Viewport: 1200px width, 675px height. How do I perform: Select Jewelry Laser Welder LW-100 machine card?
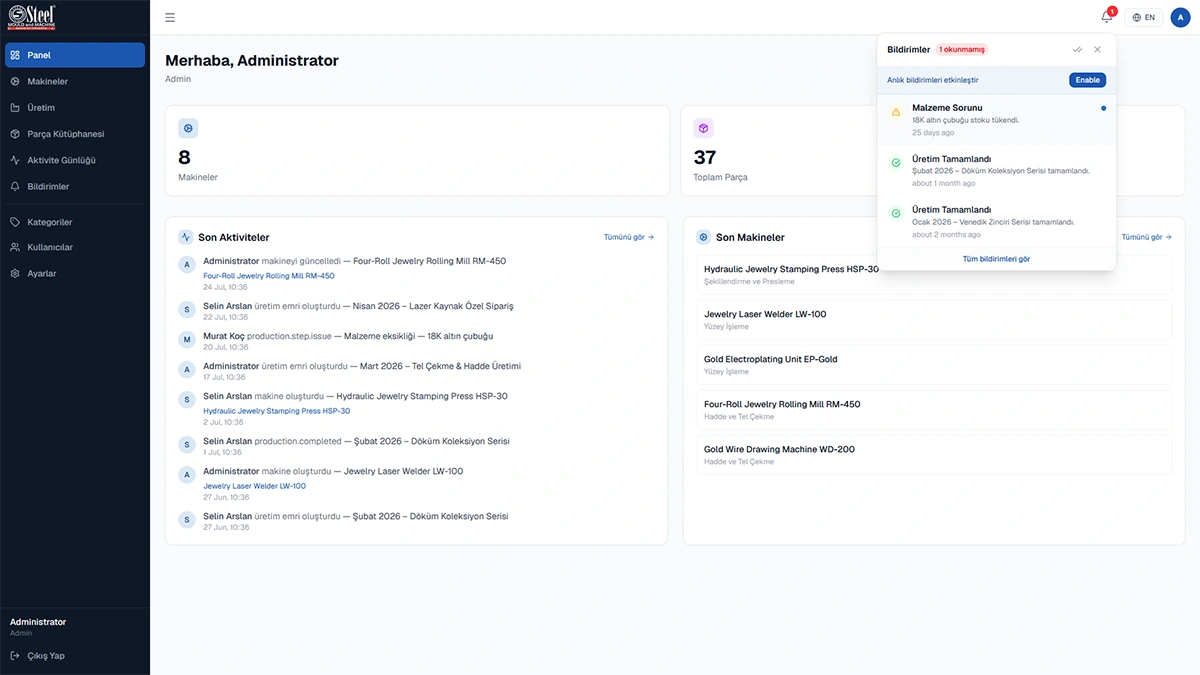(933, 320)
